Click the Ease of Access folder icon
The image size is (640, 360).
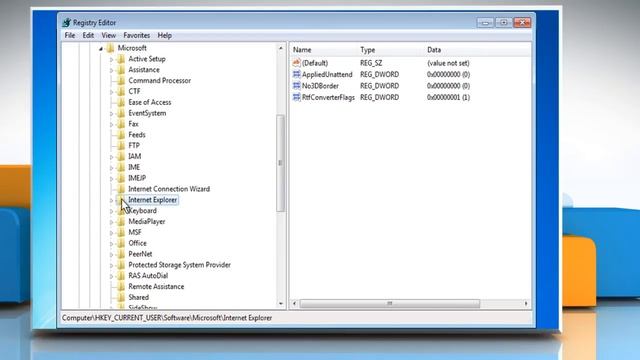[121, 102]
